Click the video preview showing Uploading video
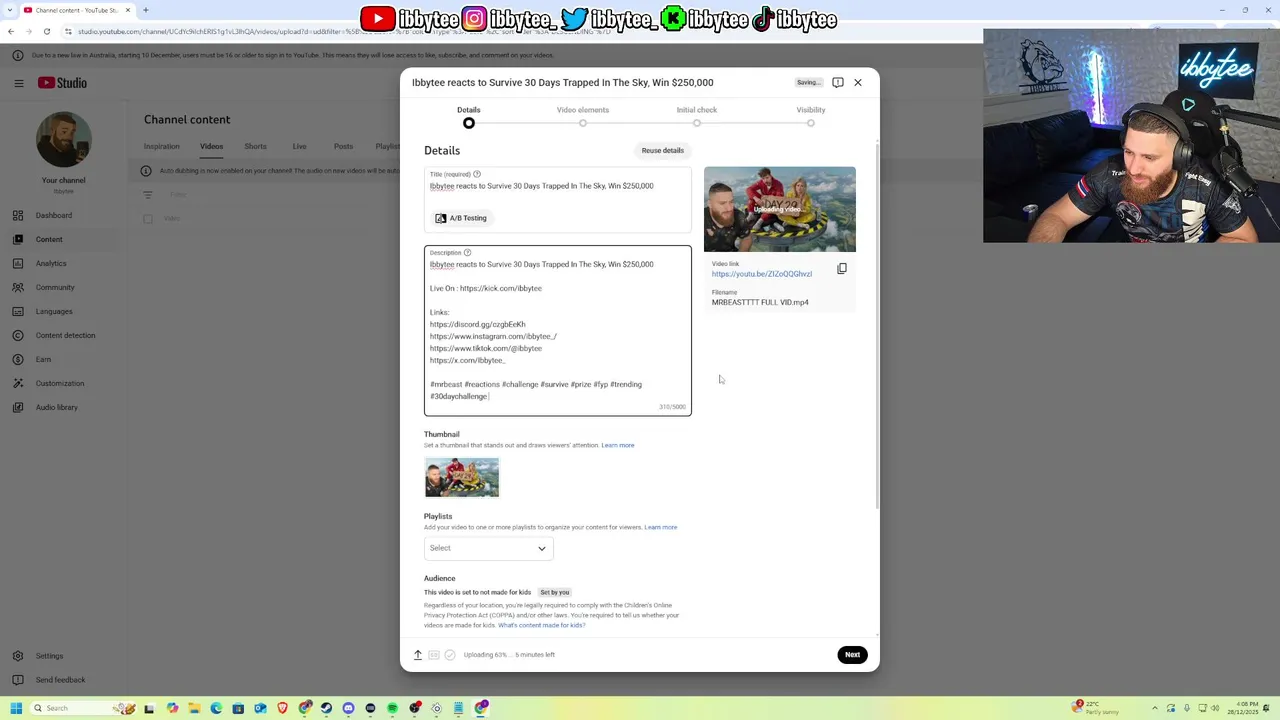The height and width of the screenshot is (720, 1280). (780, 209)
